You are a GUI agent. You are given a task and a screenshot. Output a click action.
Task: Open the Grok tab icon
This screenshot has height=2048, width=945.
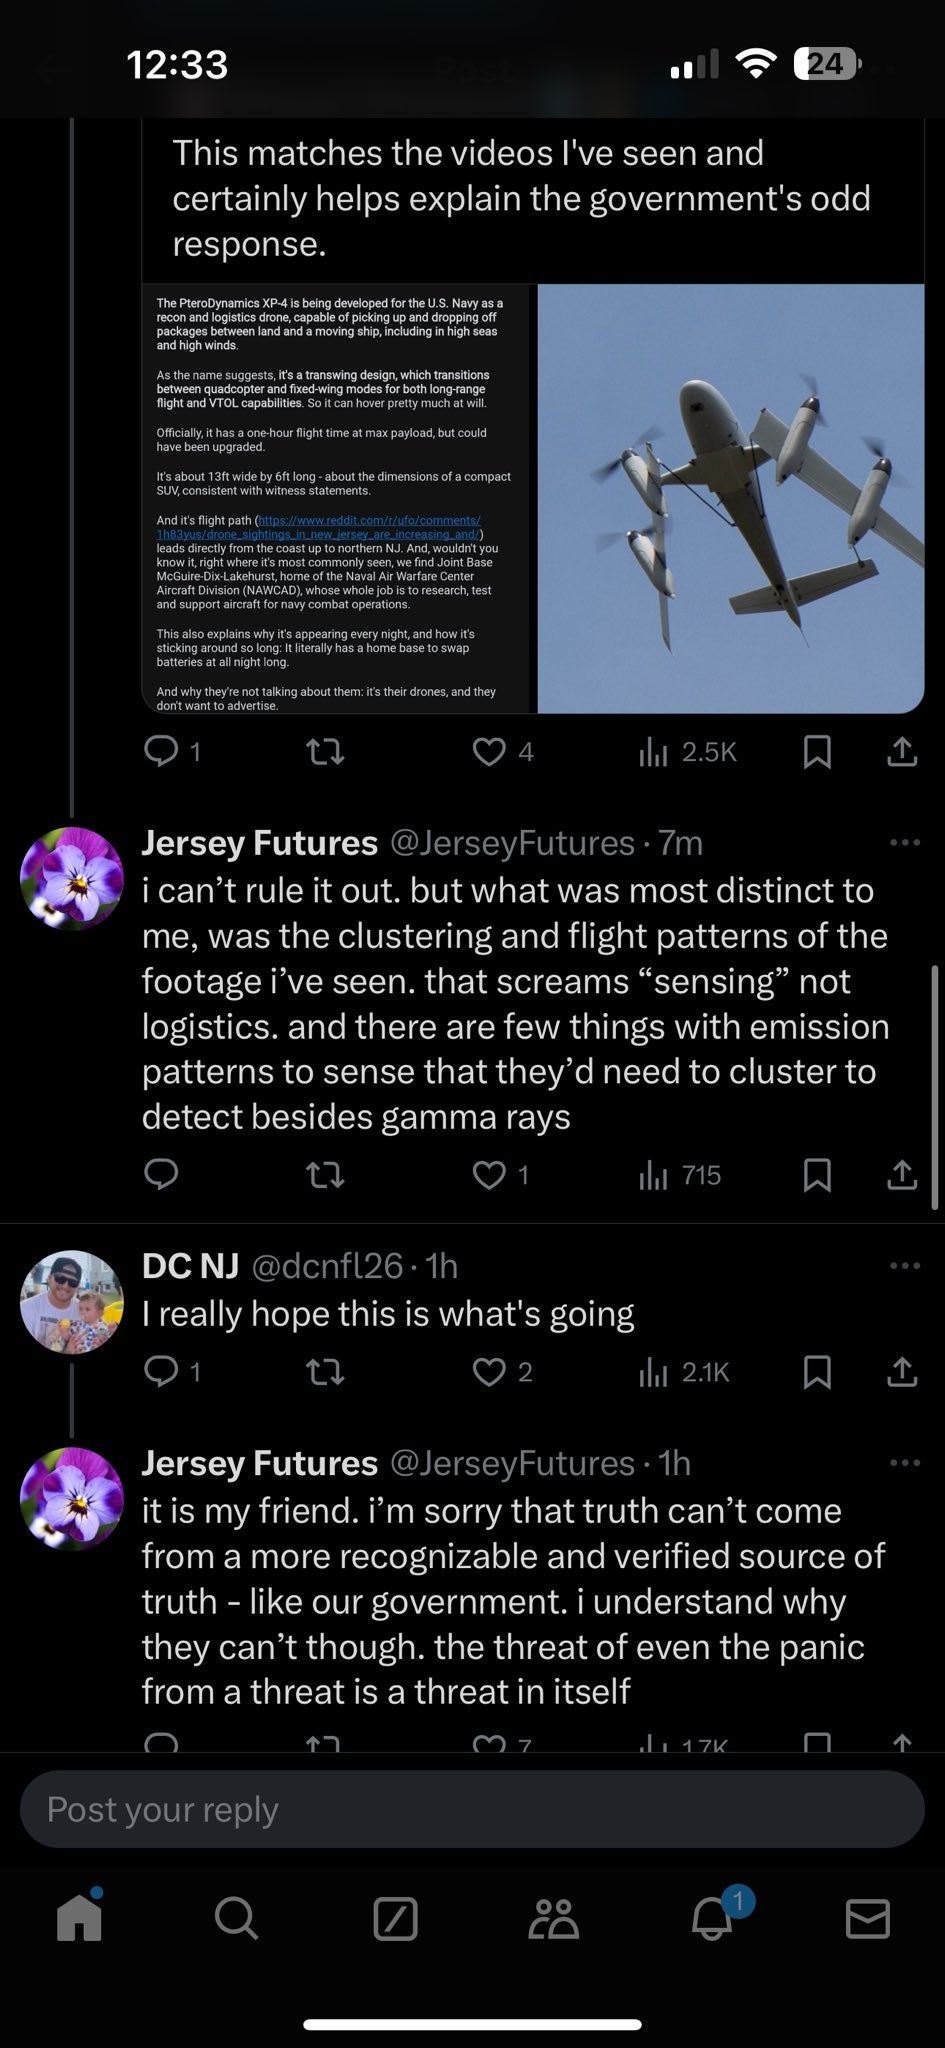pos(395,1918)
